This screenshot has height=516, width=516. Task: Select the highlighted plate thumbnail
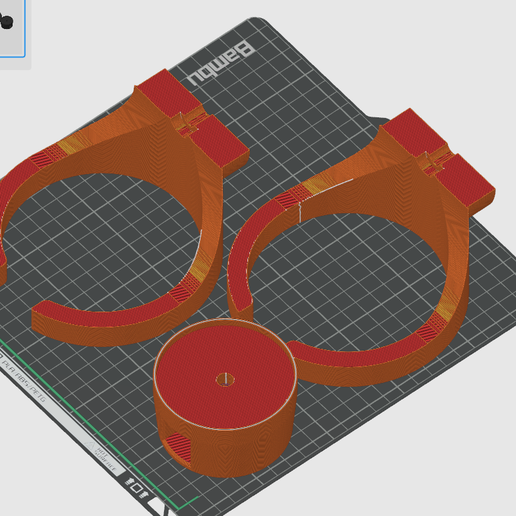click(12, 28)
